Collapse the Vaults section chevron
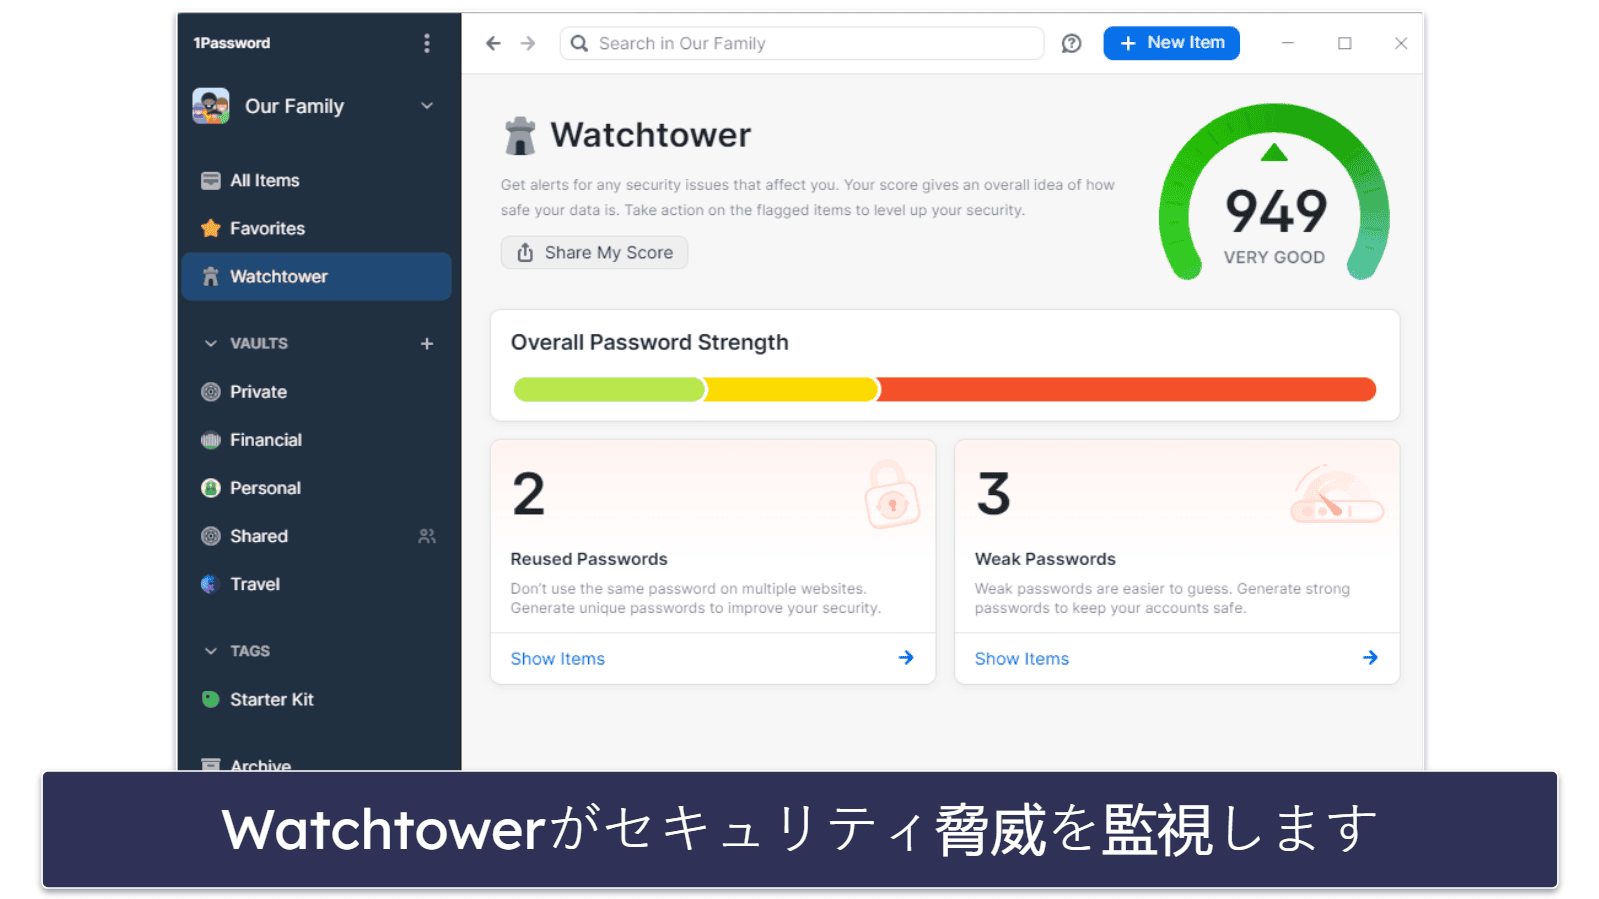This screenshot has width=1599, height=899. [x=210, y=343]
